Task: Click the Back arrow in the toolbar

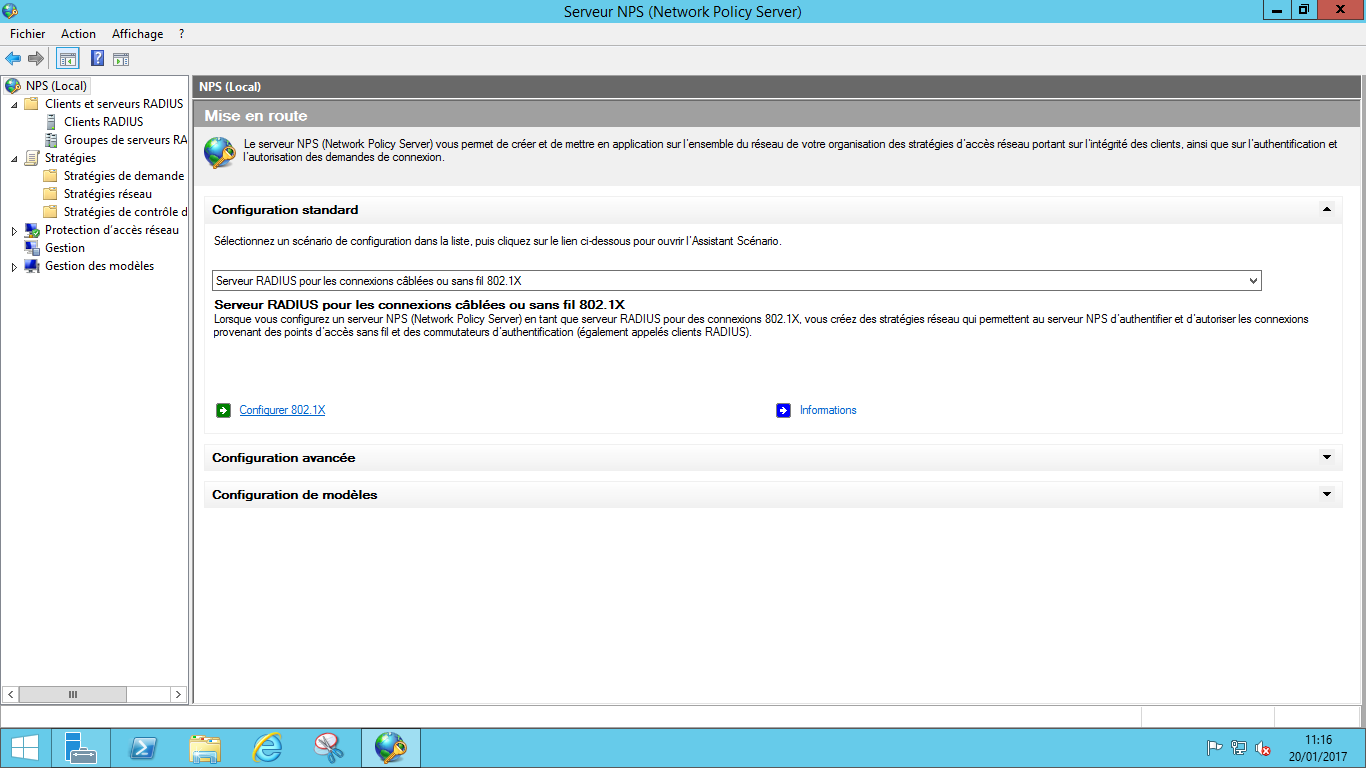Action: (13, 59)
